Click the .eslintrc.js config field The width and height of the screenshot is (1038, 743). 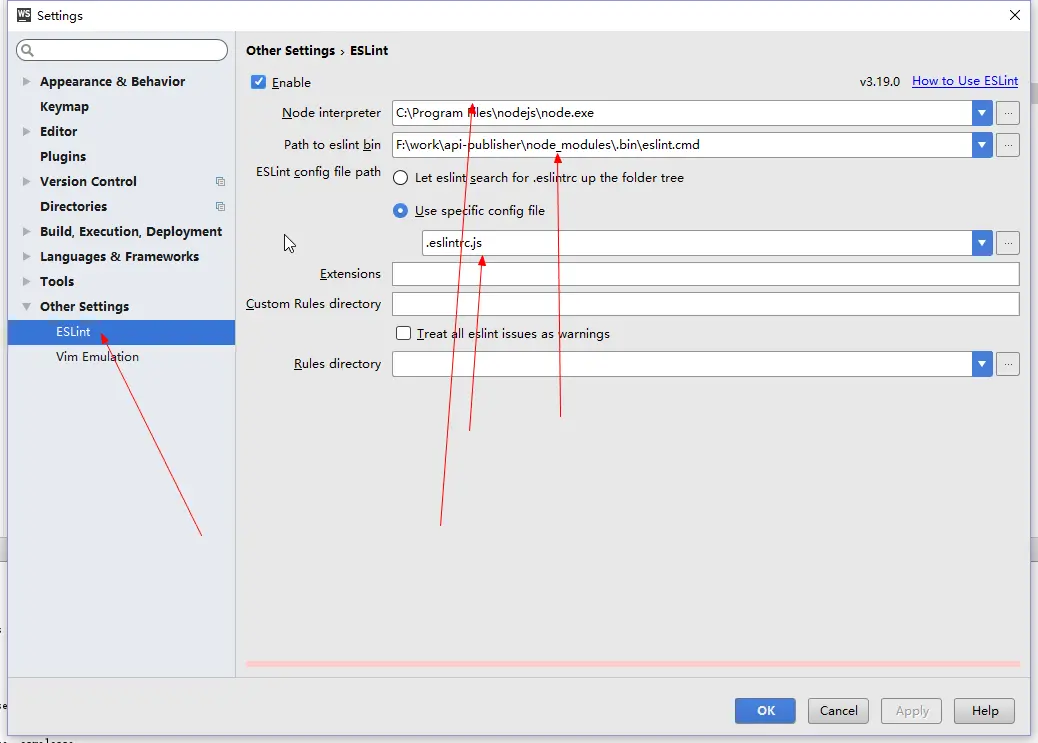point(698,243)
